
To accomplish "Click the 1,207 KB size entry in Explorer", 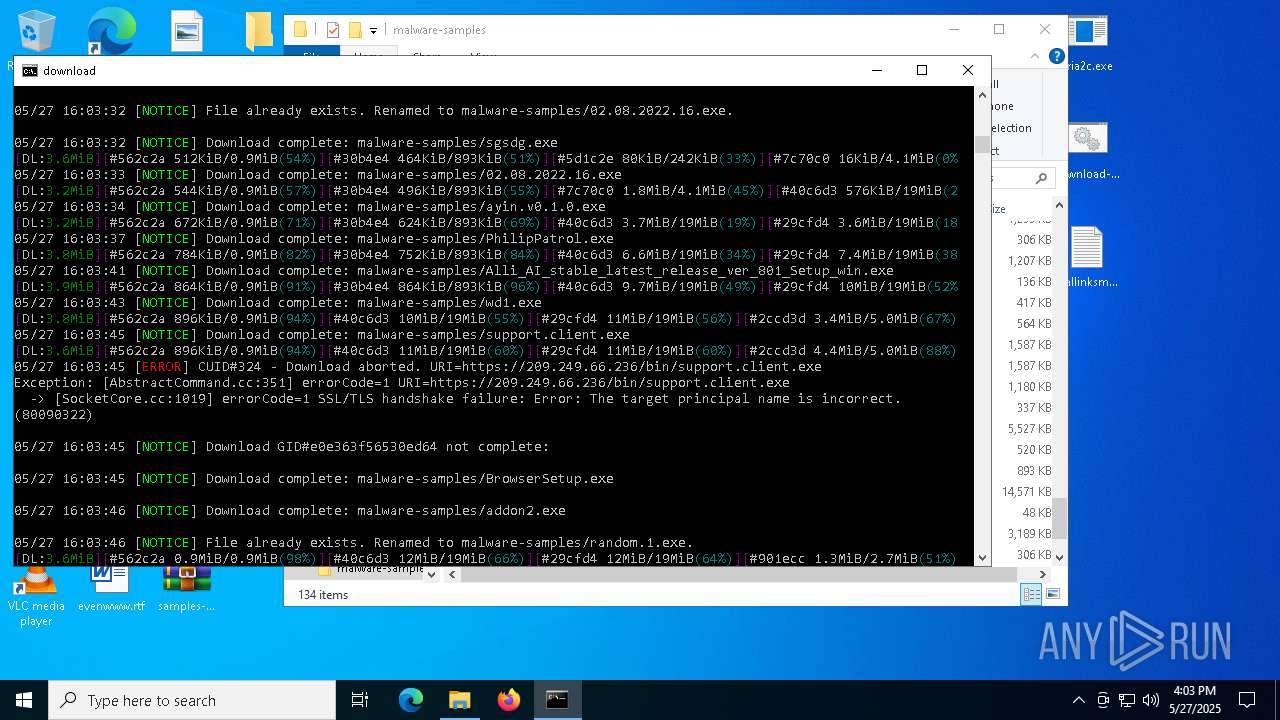I will point(1029,261).
